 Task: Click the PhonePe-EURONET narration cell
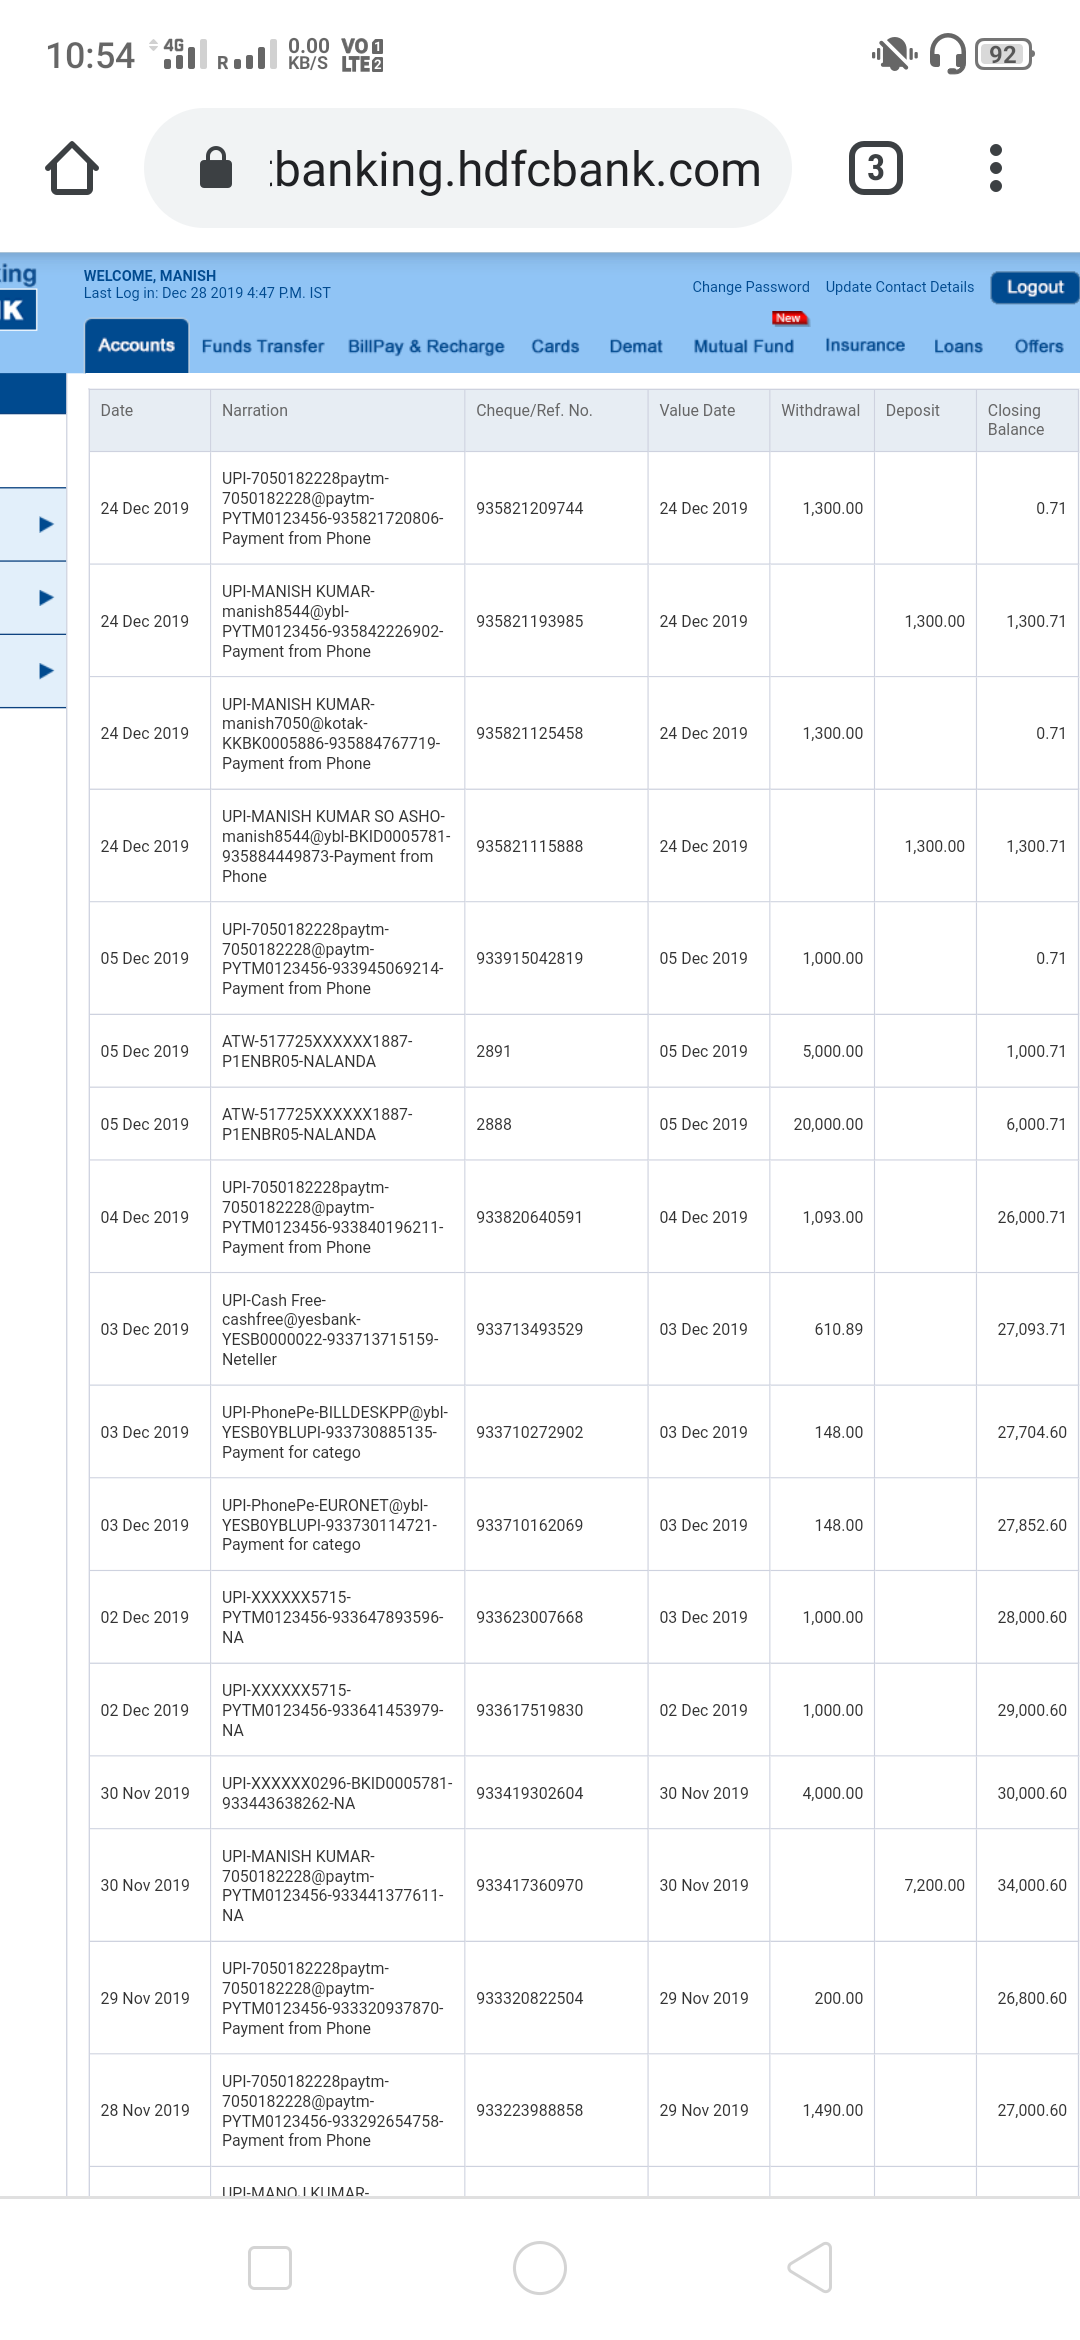click(337, 1525)
